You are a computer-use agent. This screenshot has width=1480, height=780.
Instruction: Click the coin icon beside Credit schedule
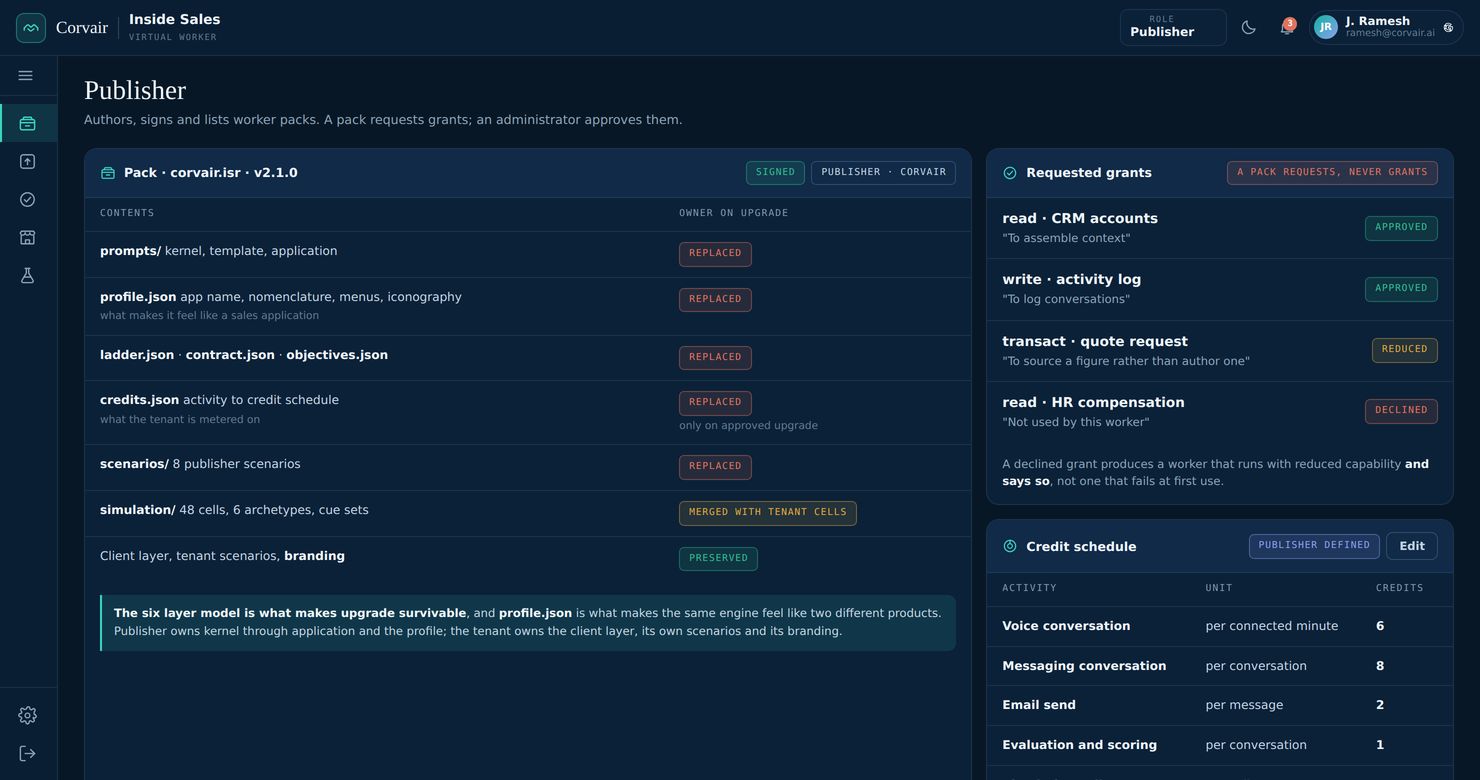point(1010,546)
